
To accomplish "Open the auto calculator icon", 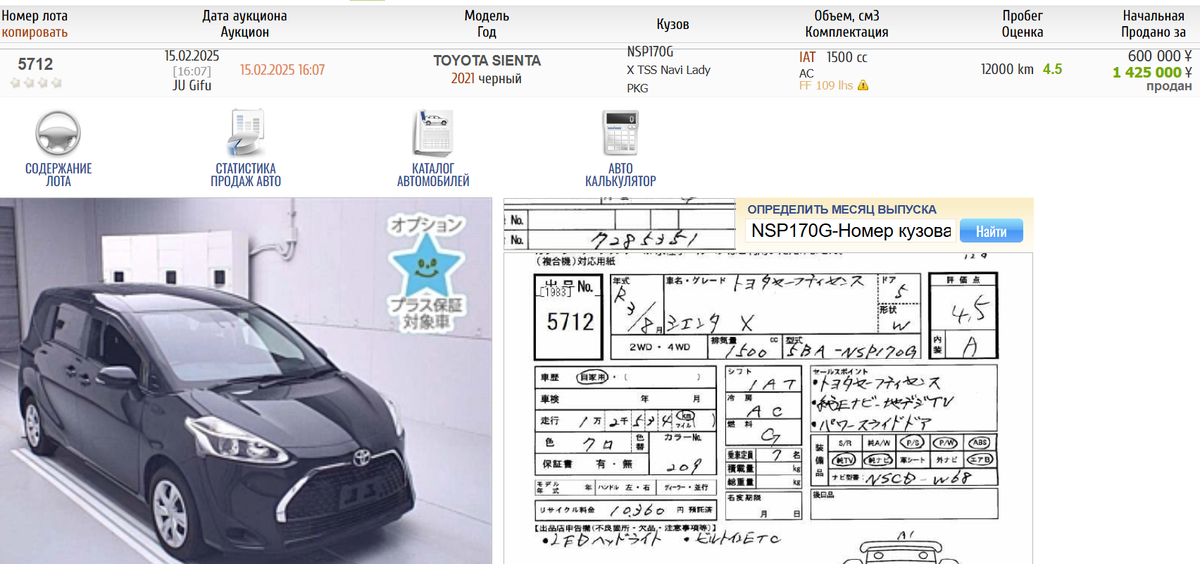I will tap(620, 133).
